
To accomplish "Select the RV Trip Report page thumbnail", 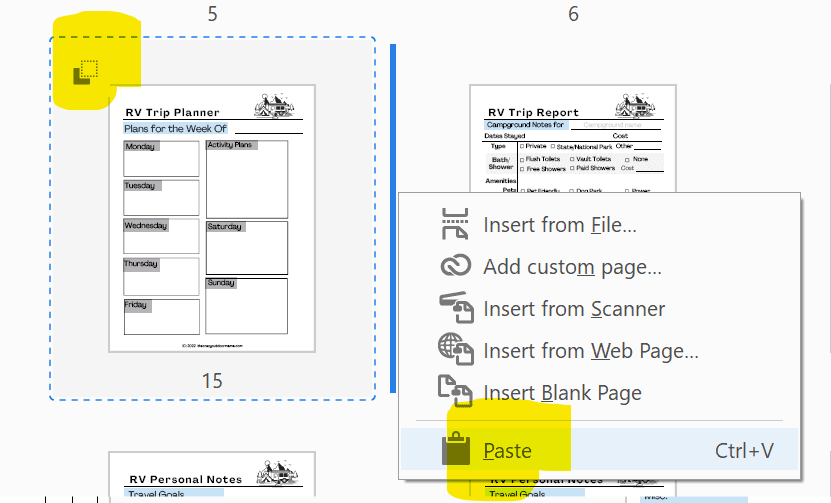I will coord(572,138).
